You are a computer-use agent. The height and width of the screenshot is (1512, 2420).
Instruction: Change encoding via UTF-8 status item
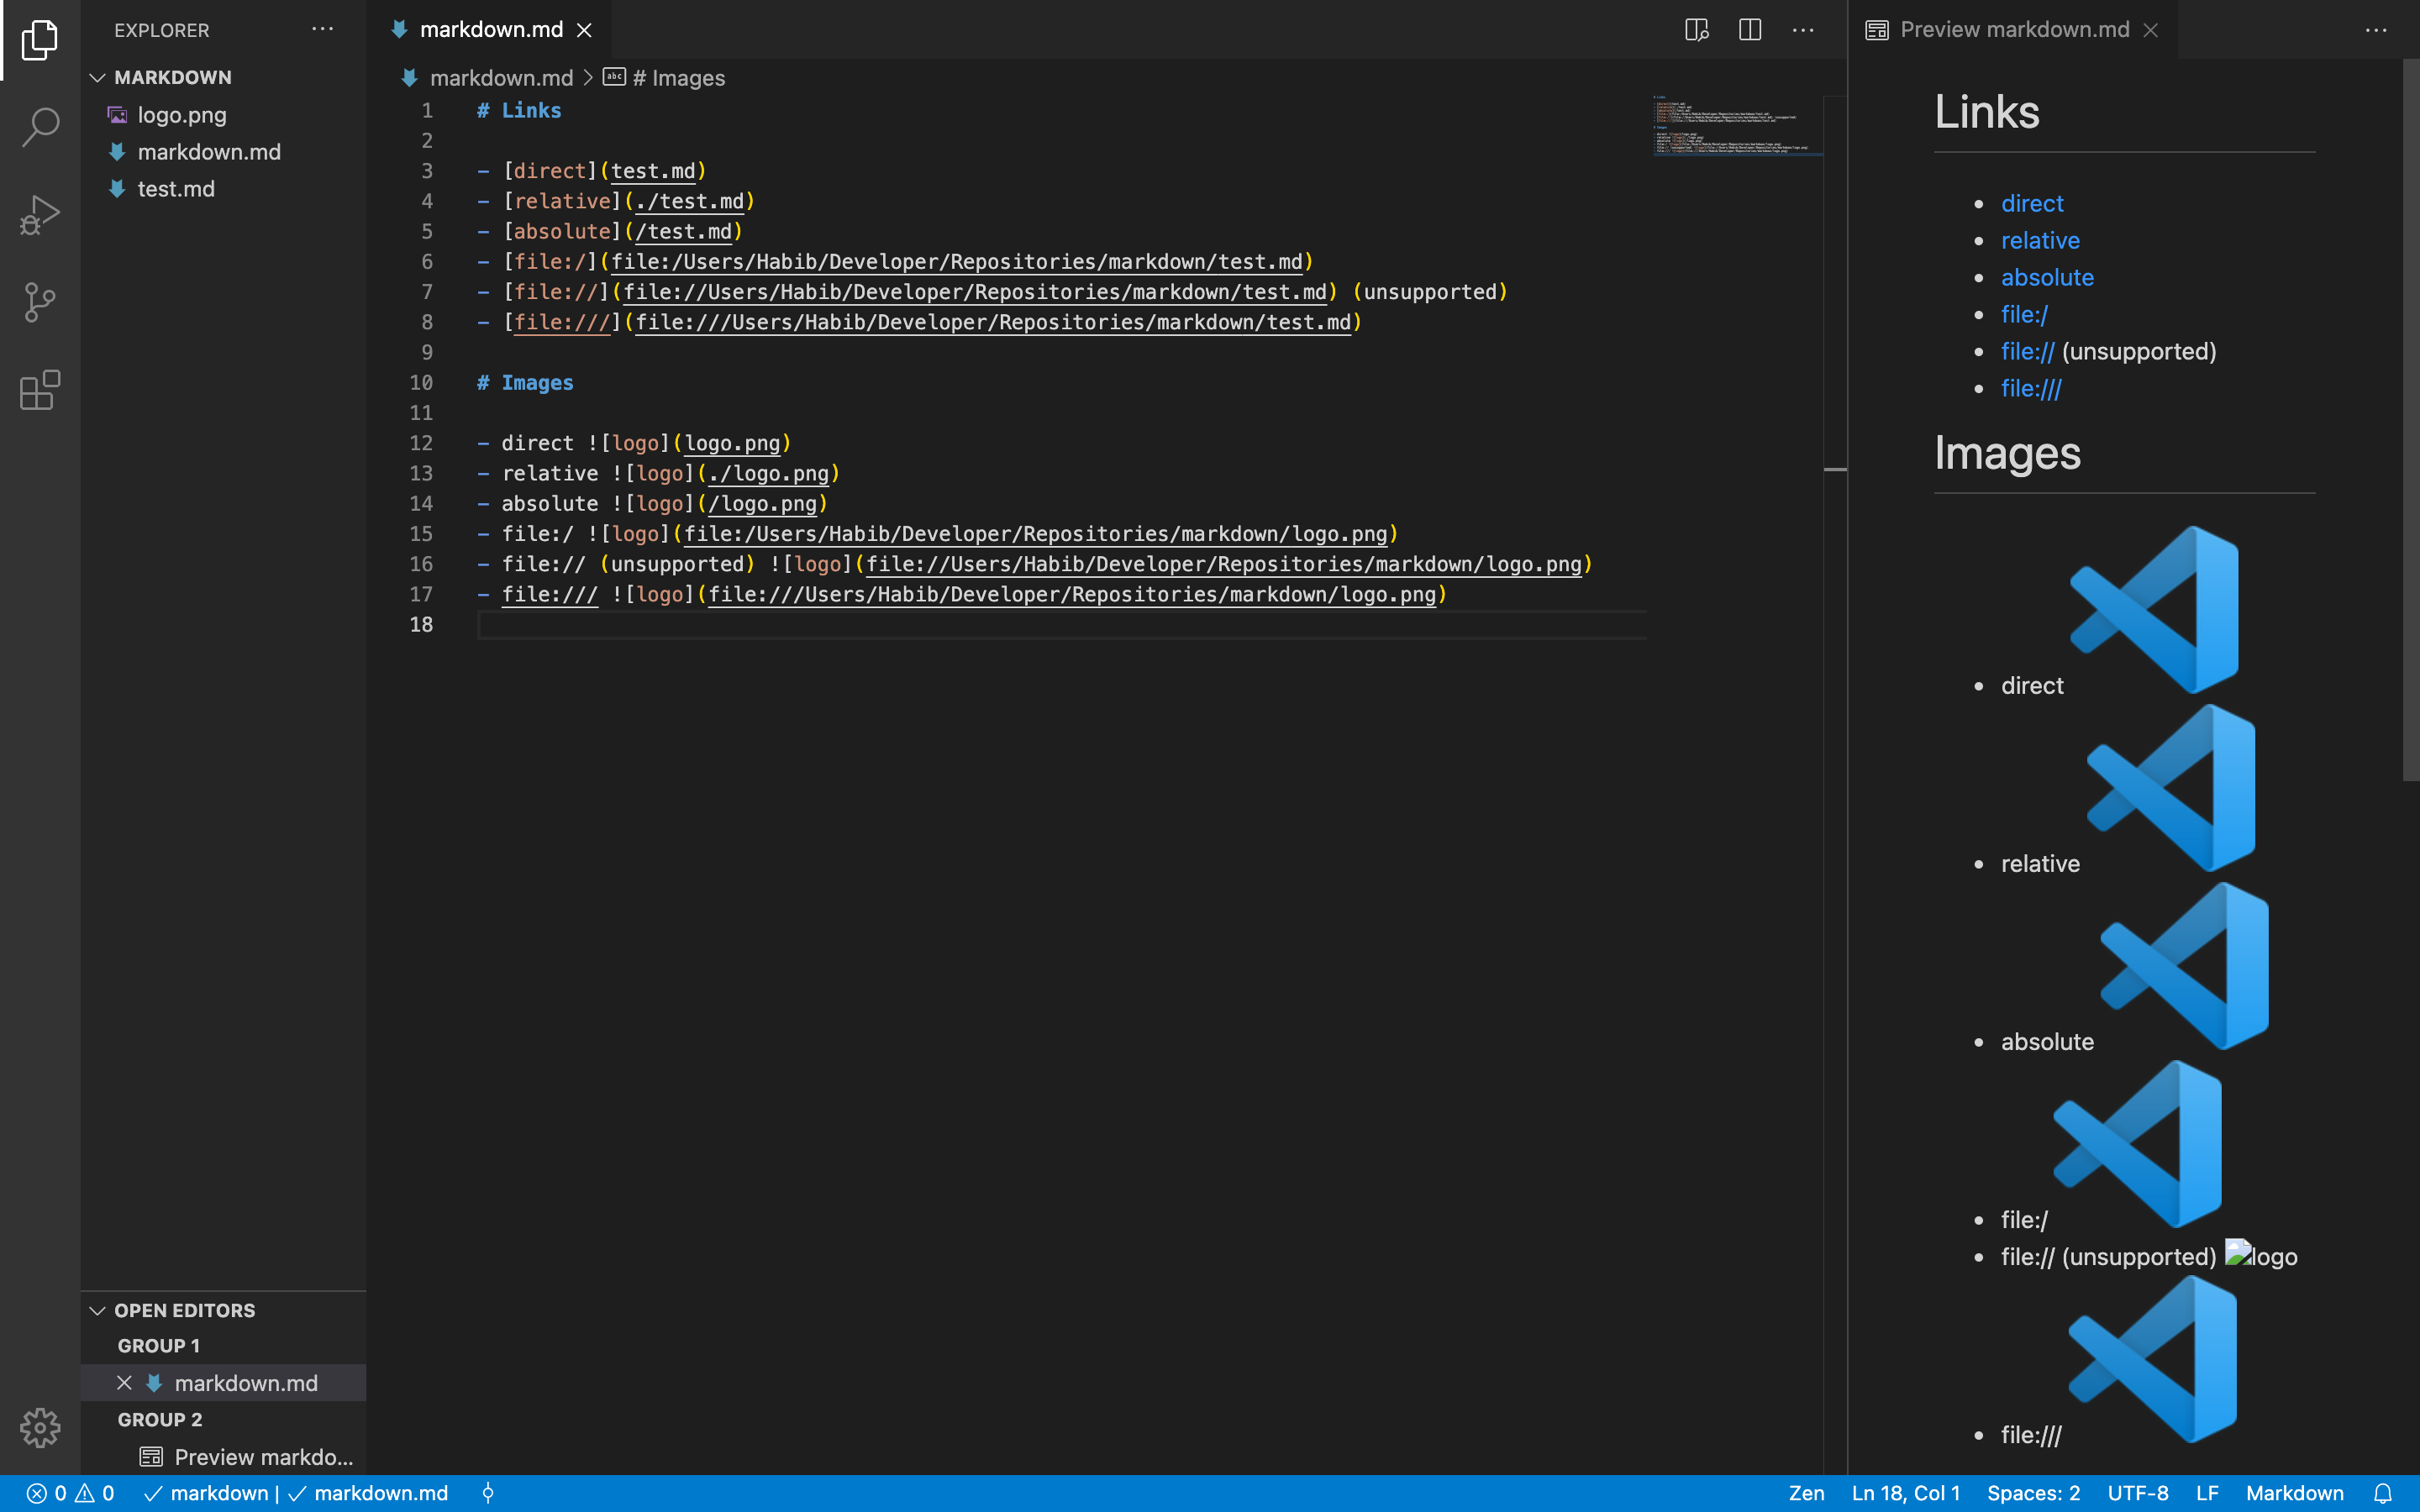click(x=2138, y=1493)
